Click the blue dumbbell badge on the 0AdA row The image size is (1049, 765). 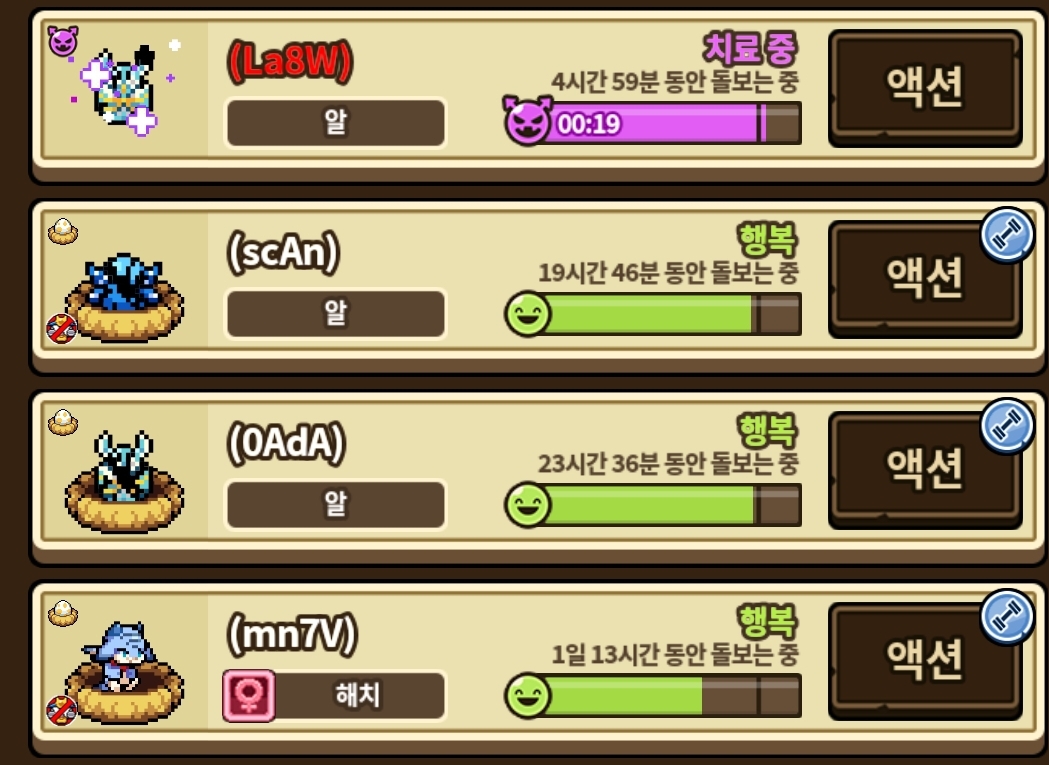[x=1007, y=426]
